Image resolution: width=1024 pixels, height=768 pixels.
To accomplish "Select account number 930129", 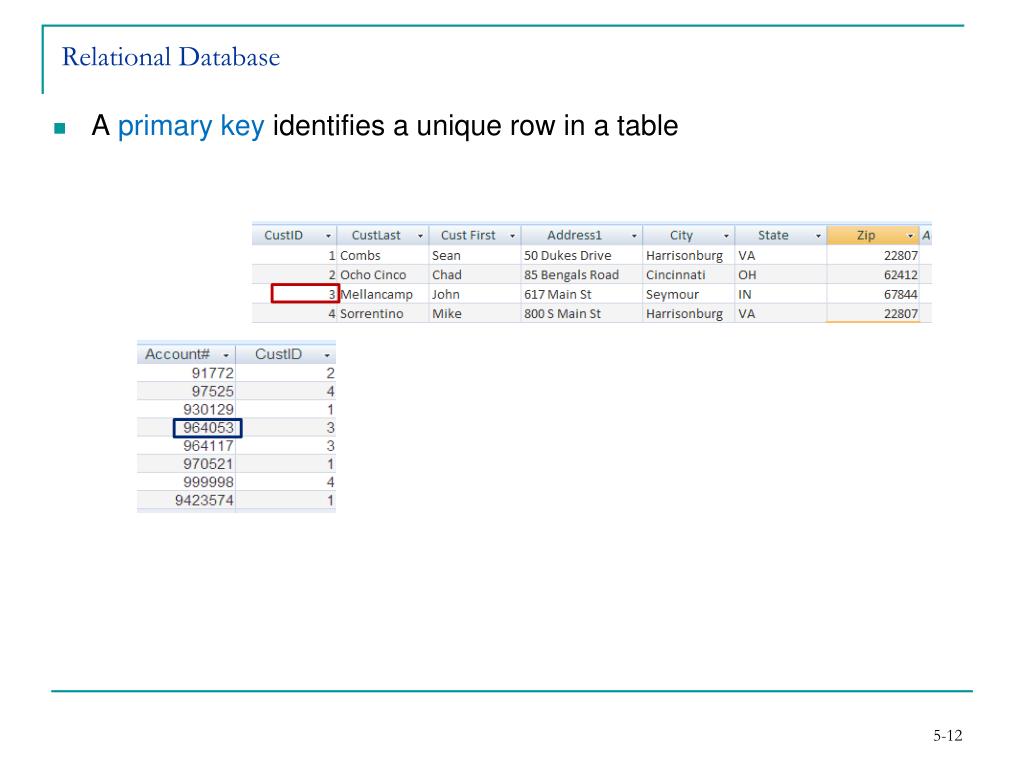I will [186, 409].
